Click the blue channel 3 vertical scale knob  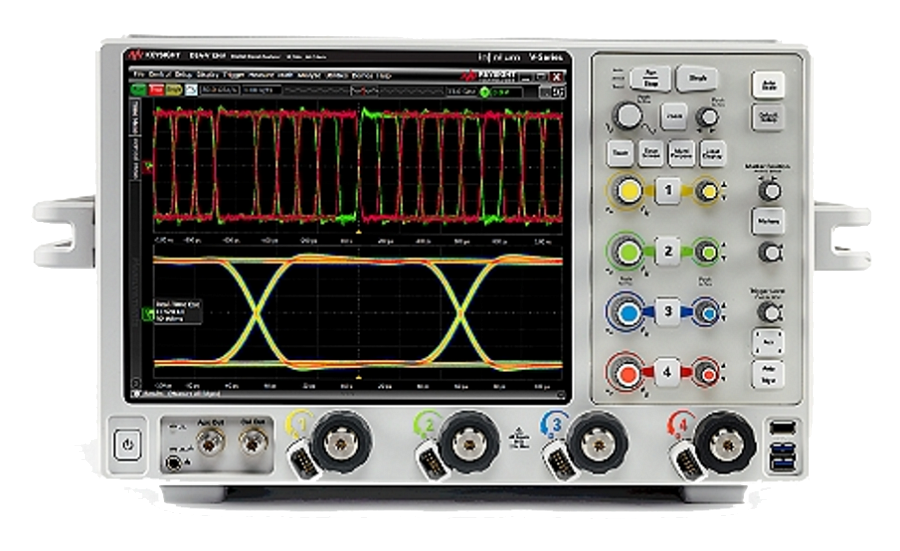pos(627,313)
